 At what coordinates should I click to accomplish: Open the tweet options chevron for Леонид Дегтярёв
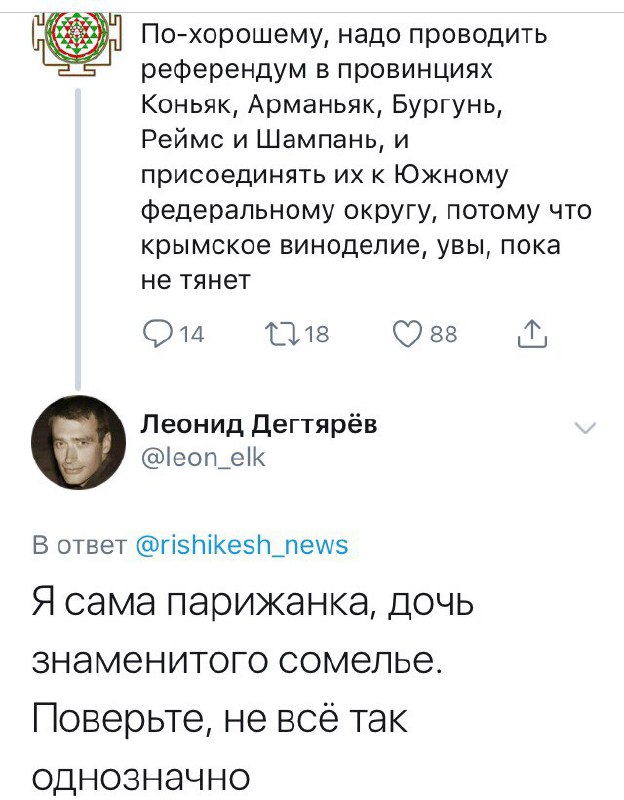tap(585, 429)
